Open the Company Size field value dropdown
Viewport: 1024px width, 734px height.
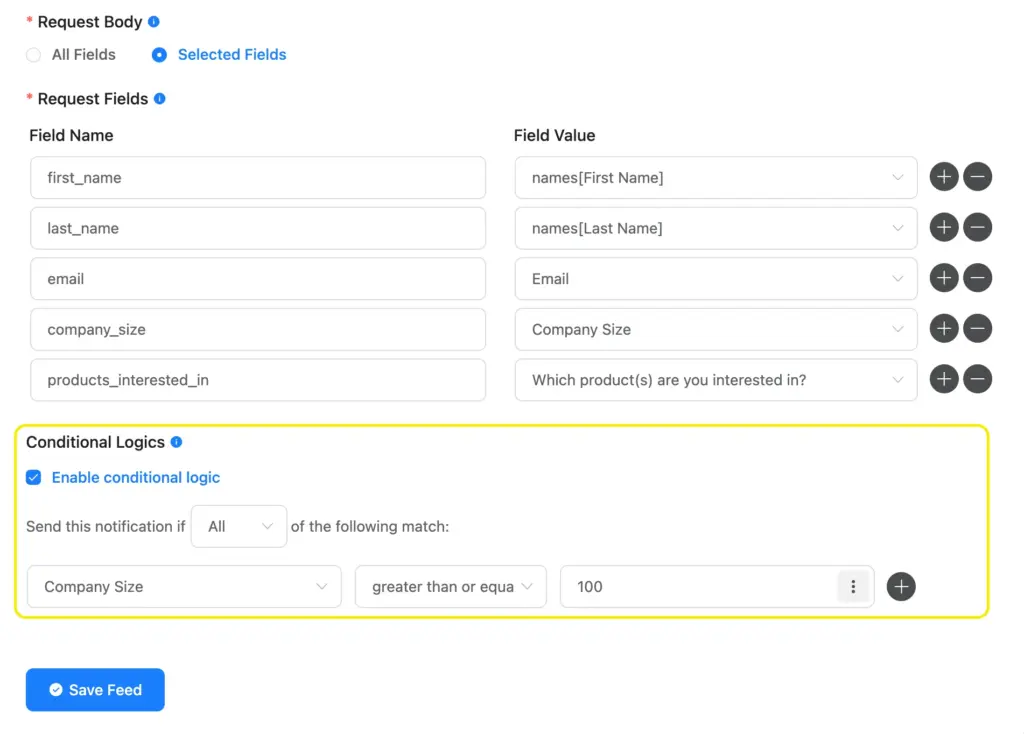pyautogui.click(x=716, y=329)
